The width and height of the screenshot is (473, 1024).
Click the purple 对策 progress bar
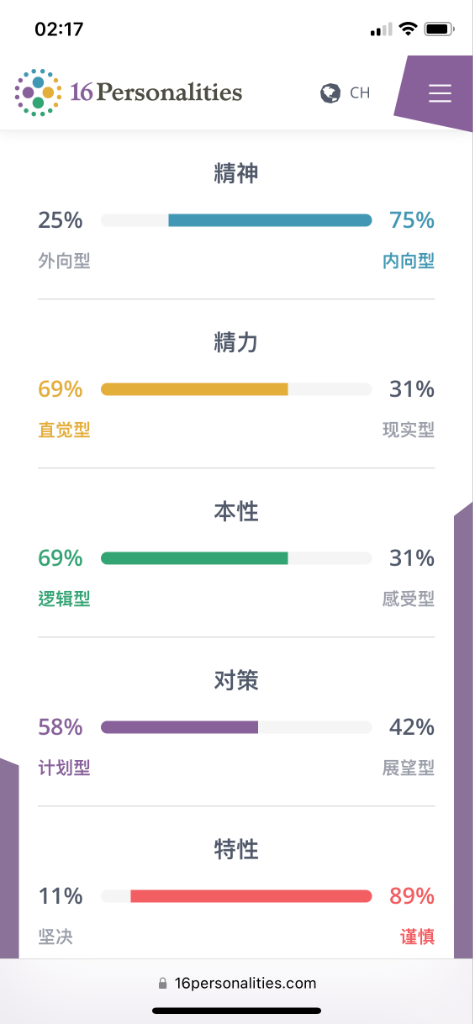[x=236, y=727]
